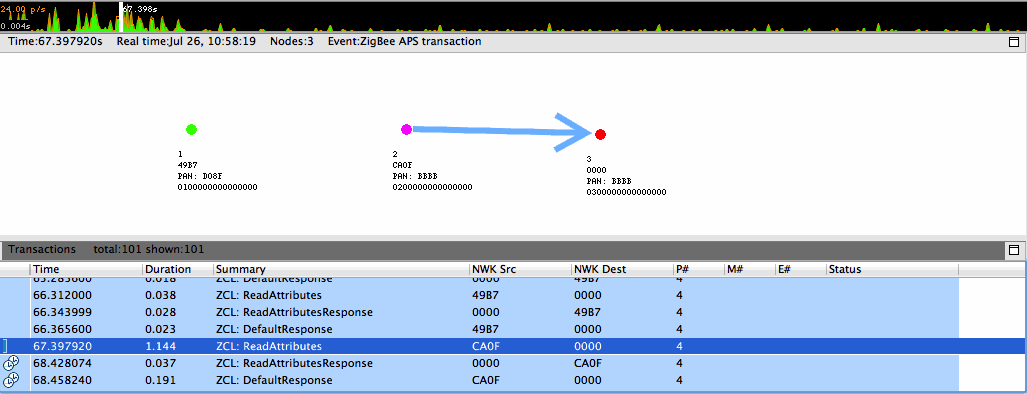Viewport: 1027px width, 394px height.
Task: Select highlighted ReadAttributes row at 67.397920
Action: point(513,346)
